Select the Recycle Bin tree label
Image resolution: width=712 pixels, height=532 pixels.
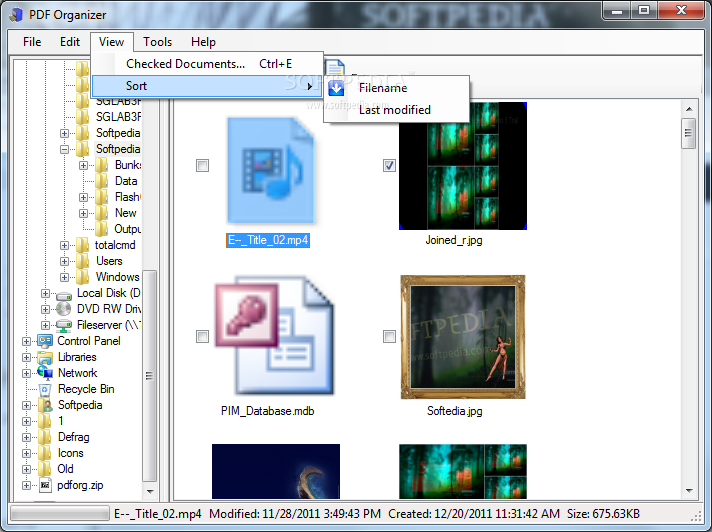click(86, 389)
